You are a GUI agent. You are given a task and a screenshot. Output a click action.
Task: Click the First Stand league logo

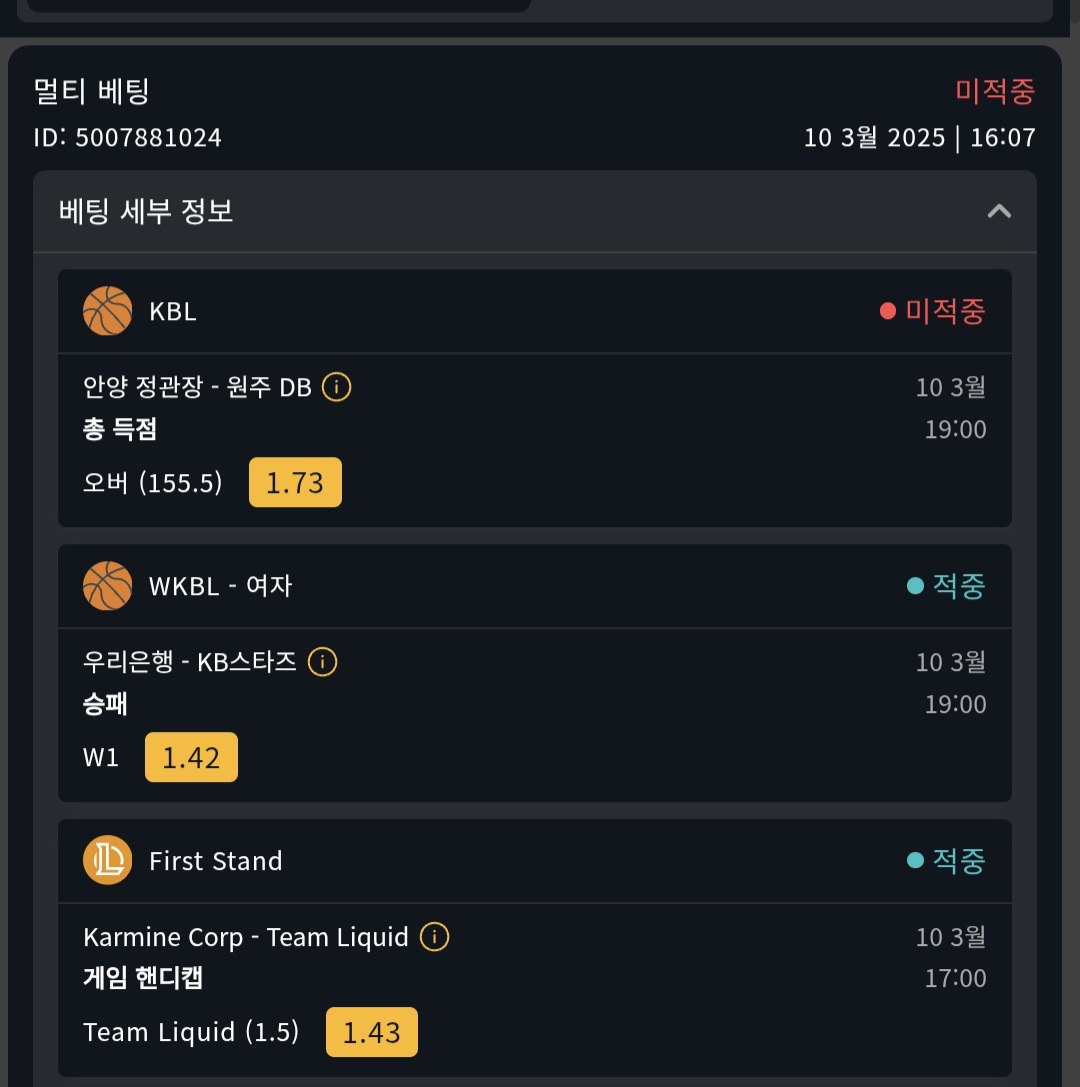(107, 861)
